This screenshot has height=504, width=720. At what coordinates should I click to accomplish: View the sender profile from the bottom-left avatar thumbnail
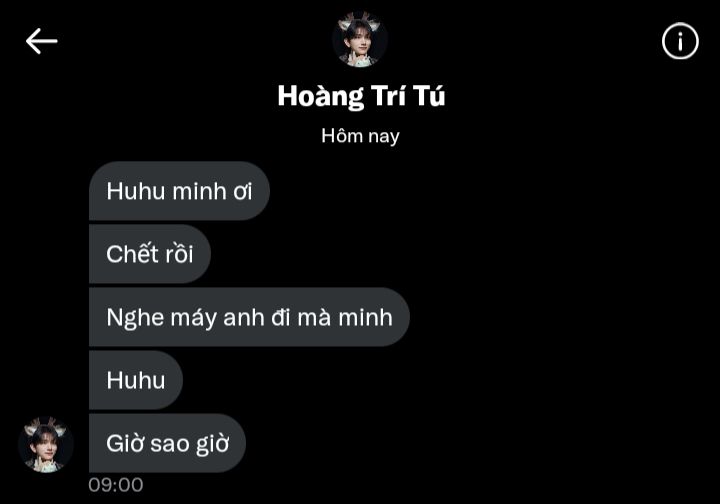[46, 444]
